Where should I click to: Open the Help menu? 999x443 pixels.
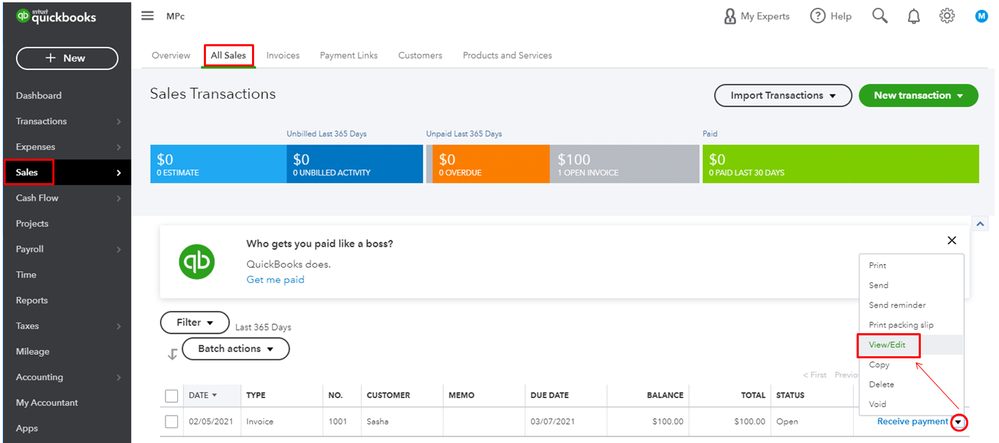click(x=831, y=17)
